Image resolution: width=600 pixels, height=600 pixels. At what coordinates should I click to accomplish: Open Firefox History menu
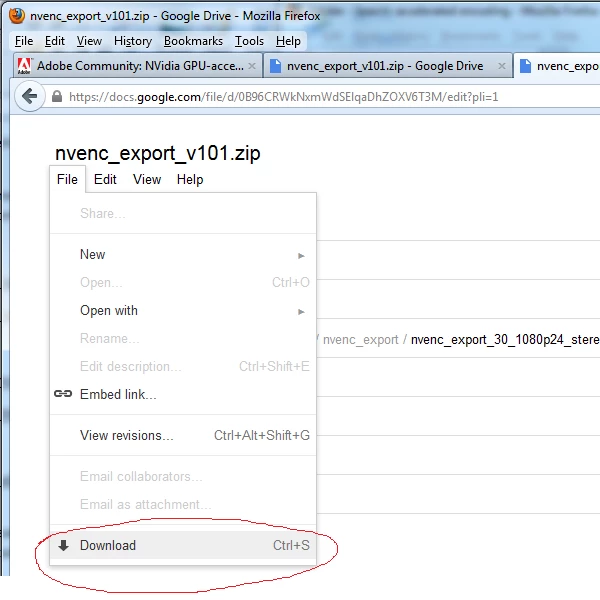pos(133,41)
